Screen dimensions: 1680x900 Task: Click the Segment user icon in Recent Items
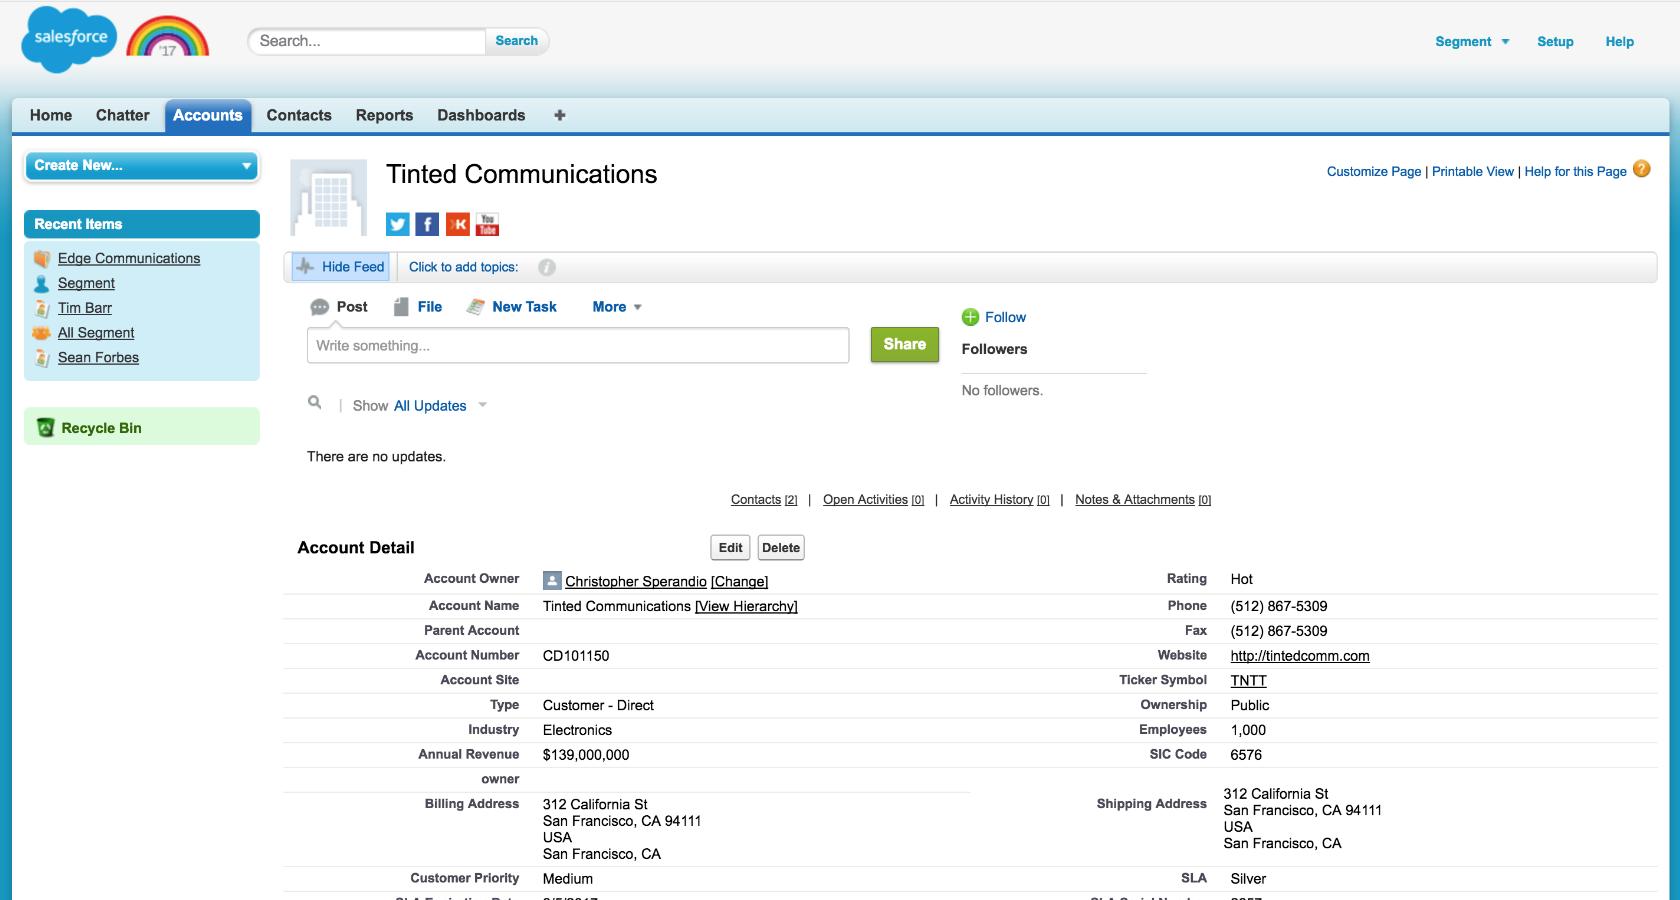[x=42, y=284]
